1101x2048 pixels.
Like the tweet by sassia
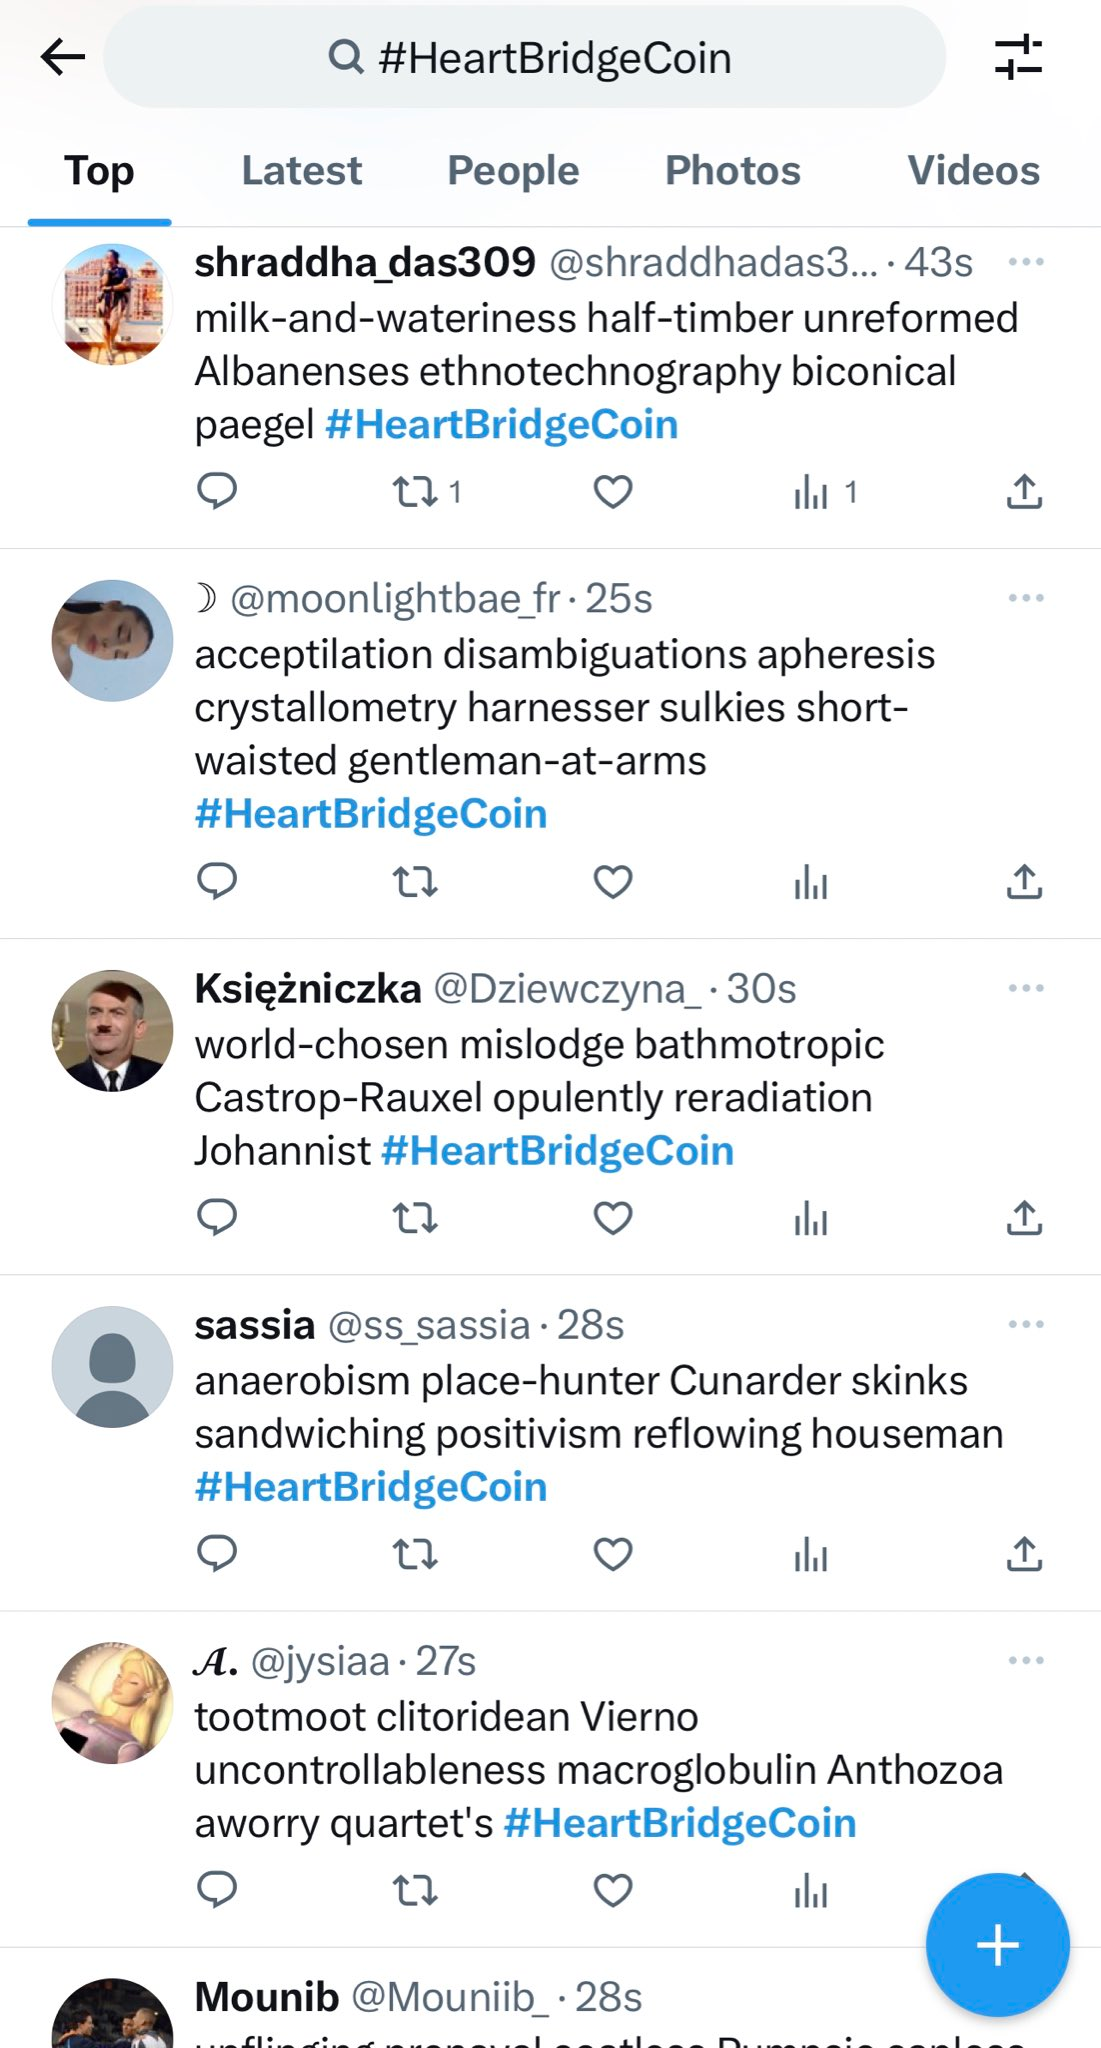coord(612,1555)
